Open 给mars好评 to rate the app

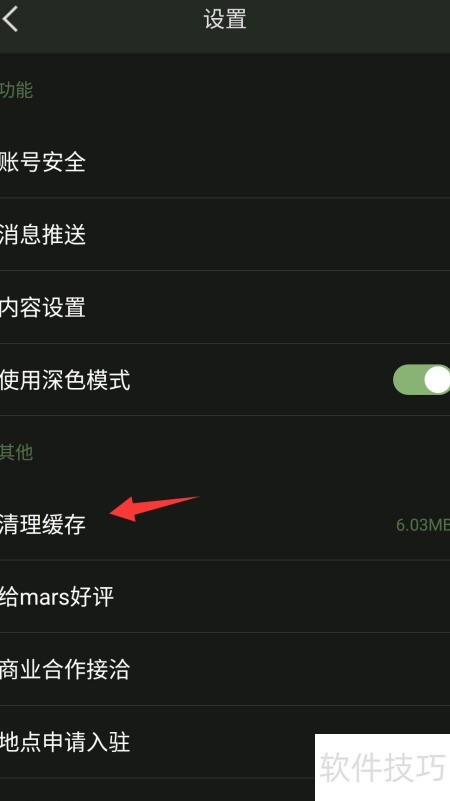225,597
